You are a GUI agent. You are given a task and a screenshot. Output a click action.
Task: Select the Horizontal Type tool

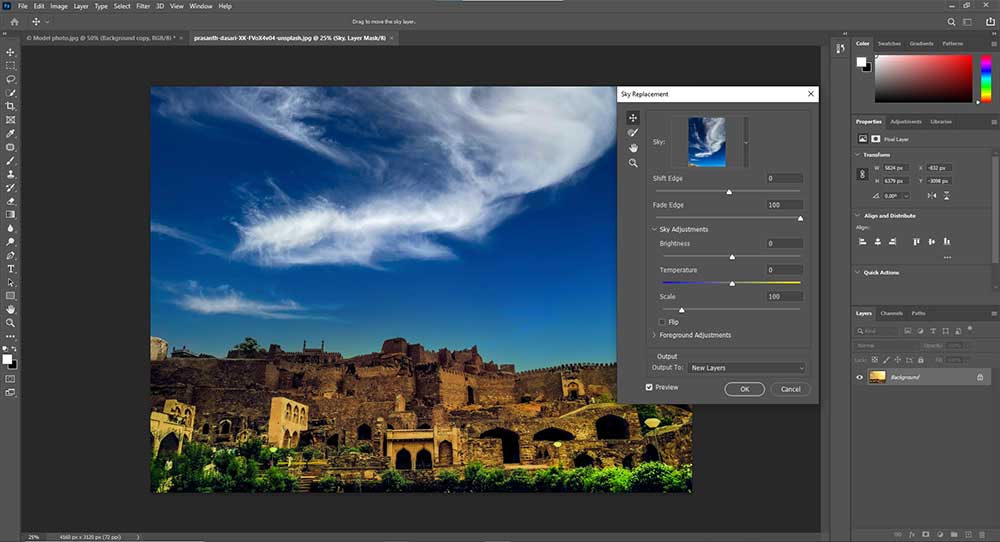coord(10,269)
